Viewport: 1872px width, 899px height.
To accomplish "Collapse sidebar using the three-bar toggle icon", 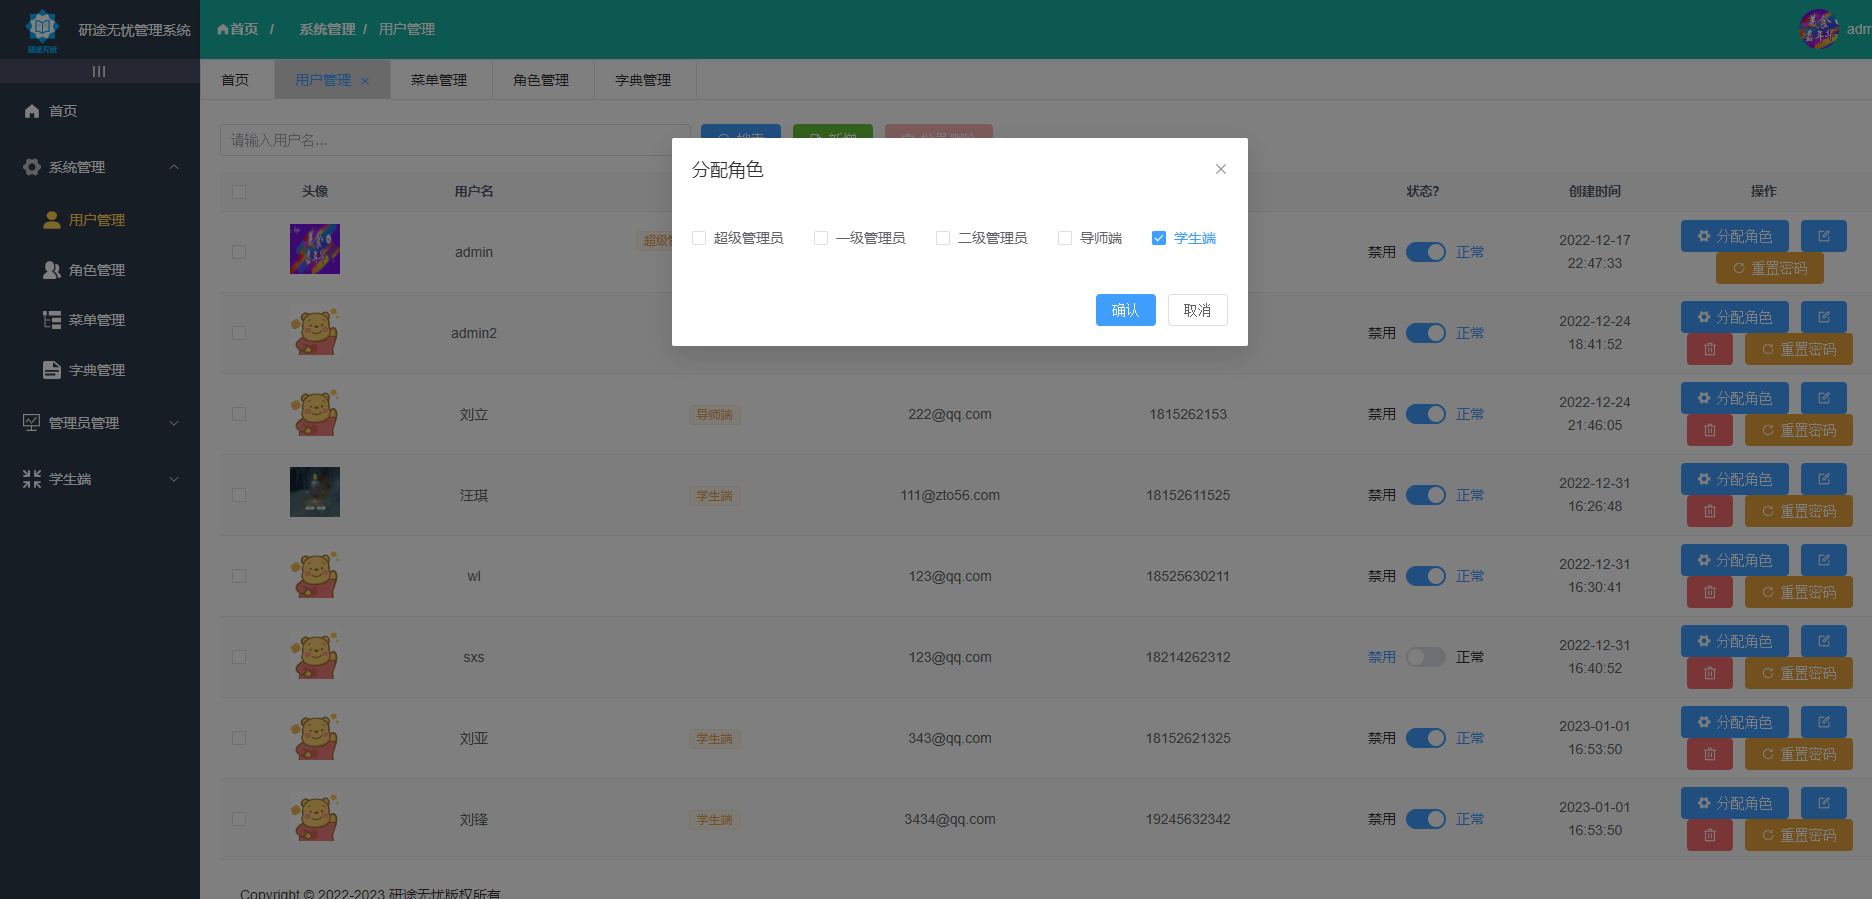I will click(99, 71).
